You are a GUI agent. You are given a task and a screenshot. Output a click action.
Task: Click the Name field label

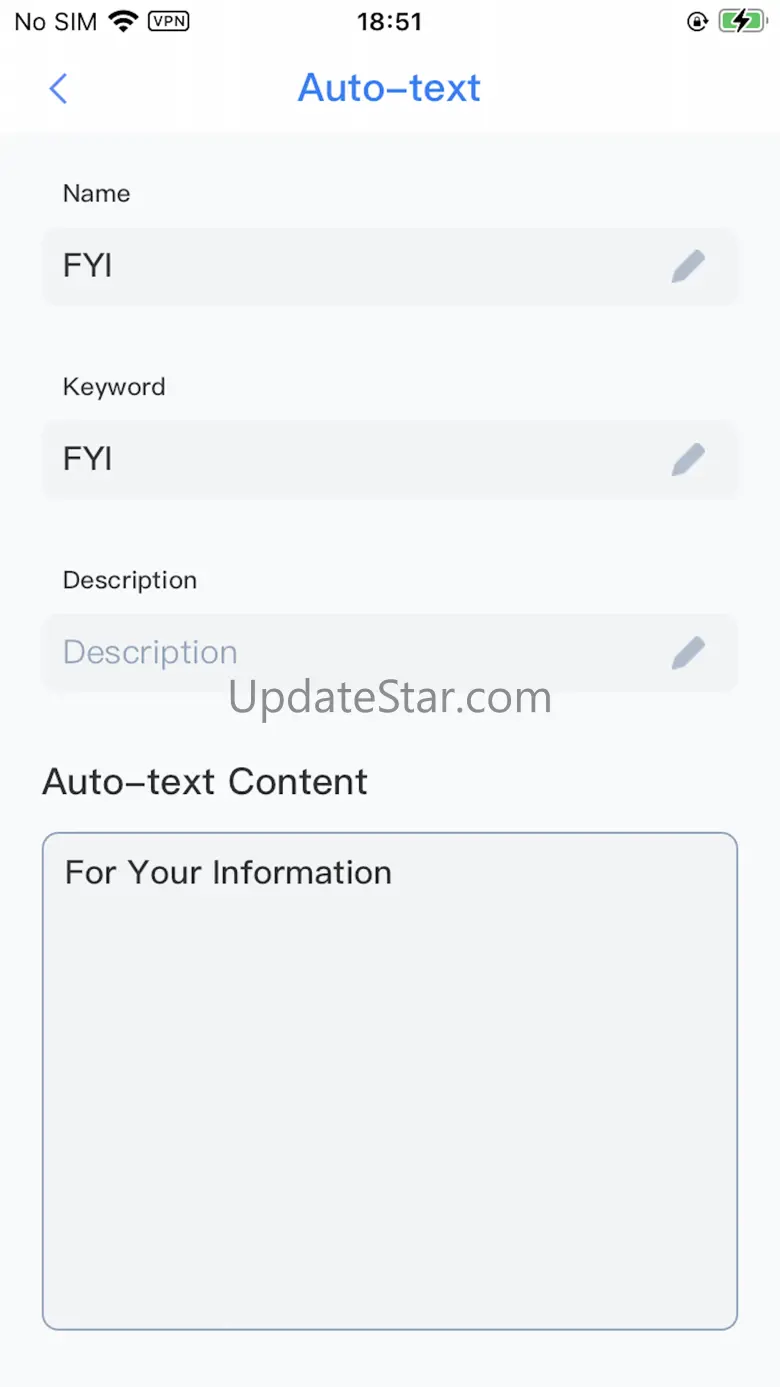96,193
